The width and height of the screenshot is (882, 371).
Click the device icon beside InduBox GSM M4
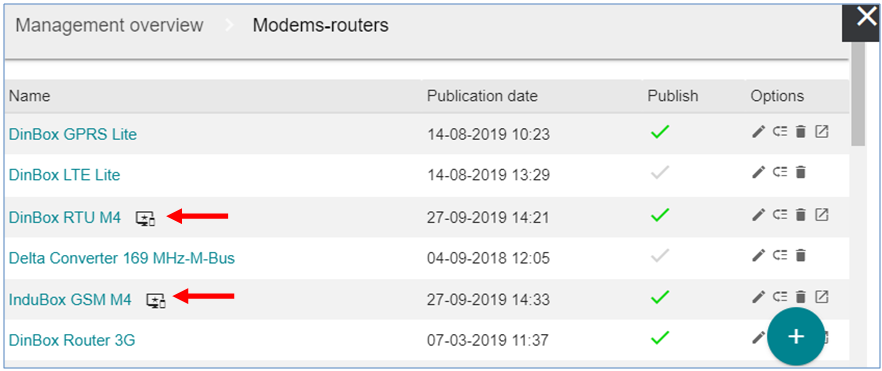pos(156,301)
